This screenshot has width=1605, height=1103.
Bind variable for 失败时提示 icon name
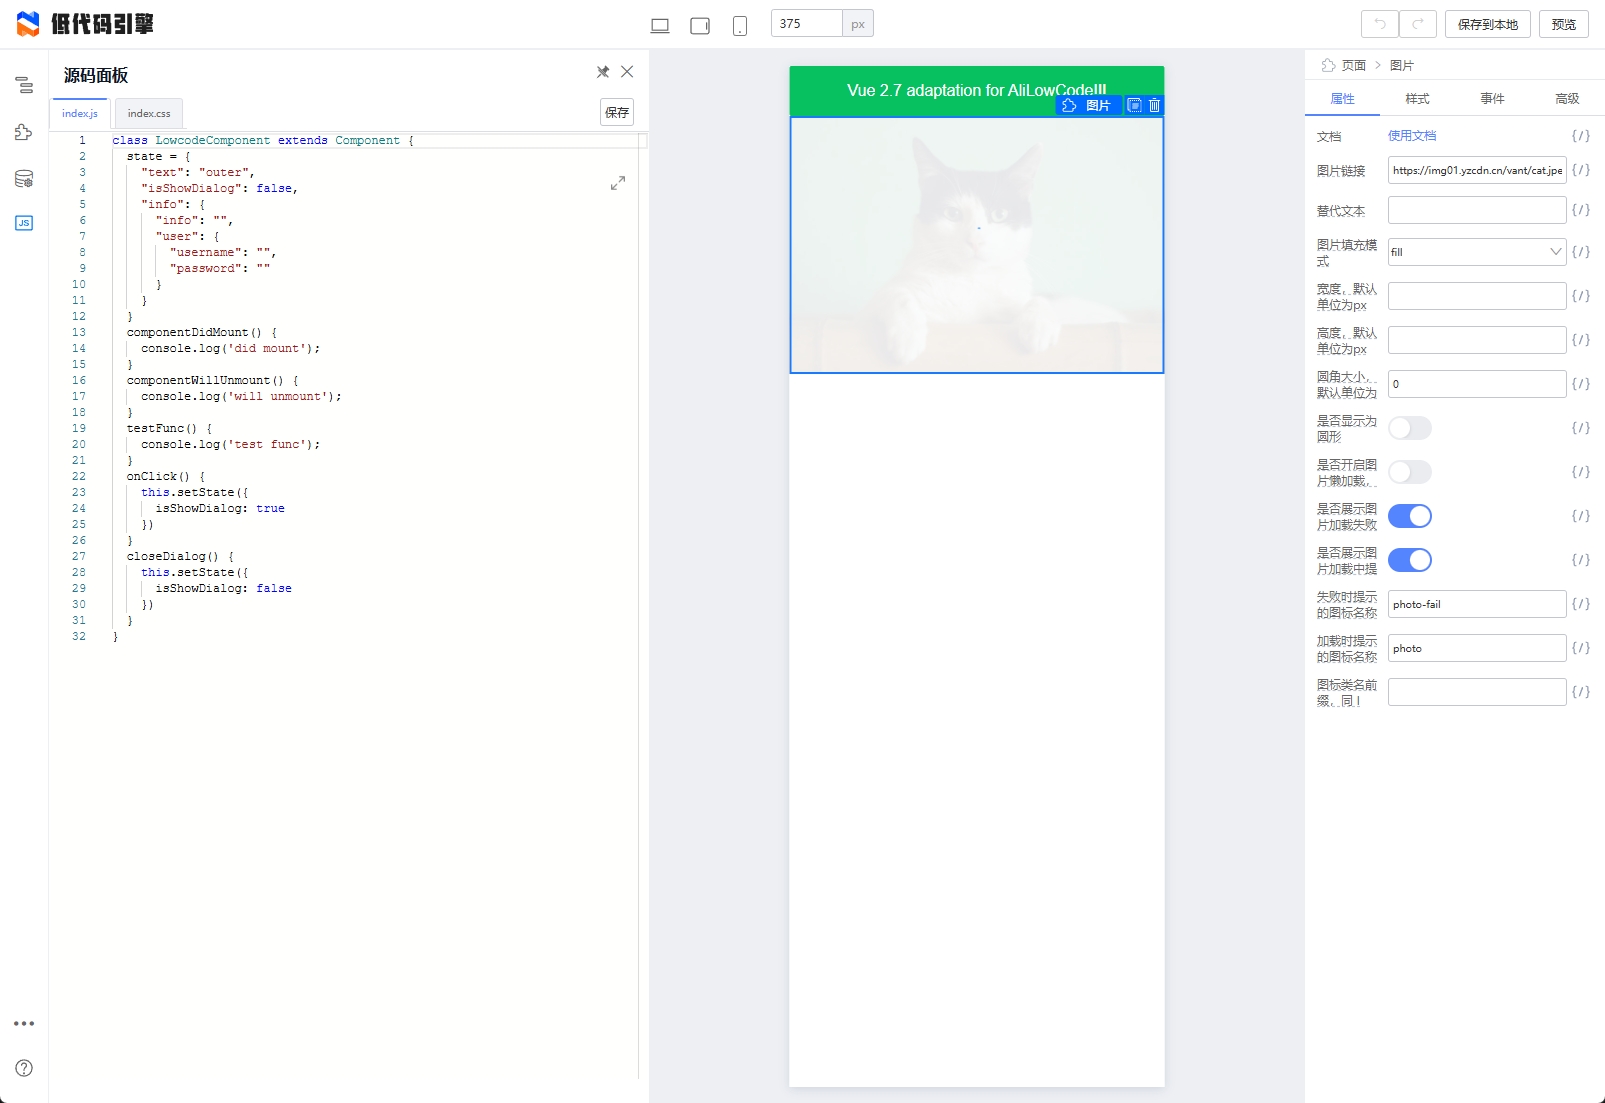click(x=1581, y=604)
